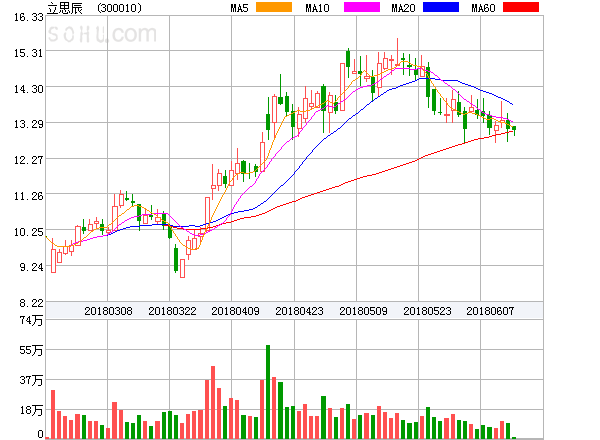The image size is (600, 440).
Task: Click the 20180409 date label
Action: tap(235, 311)
